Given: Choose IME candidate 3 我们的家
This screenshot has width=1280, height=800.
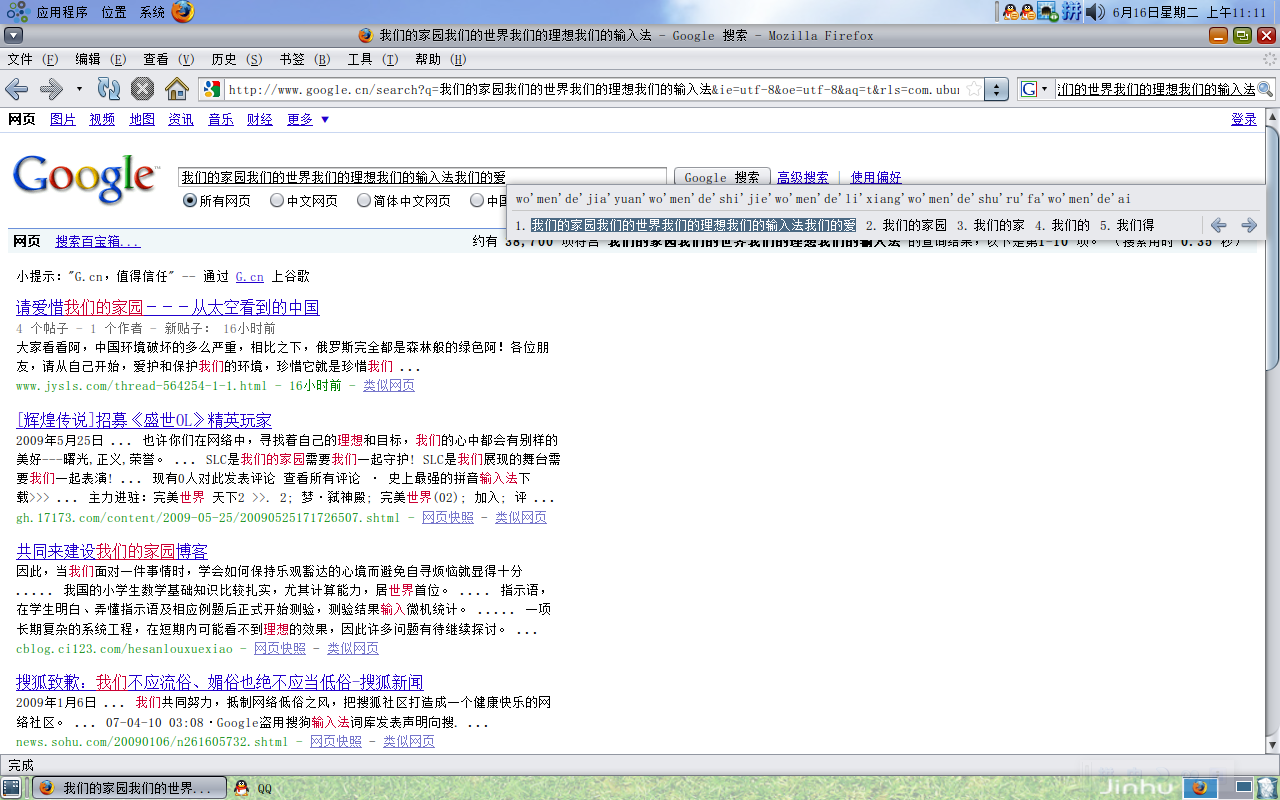Looking at the screenshot, I should click(990, 225).
